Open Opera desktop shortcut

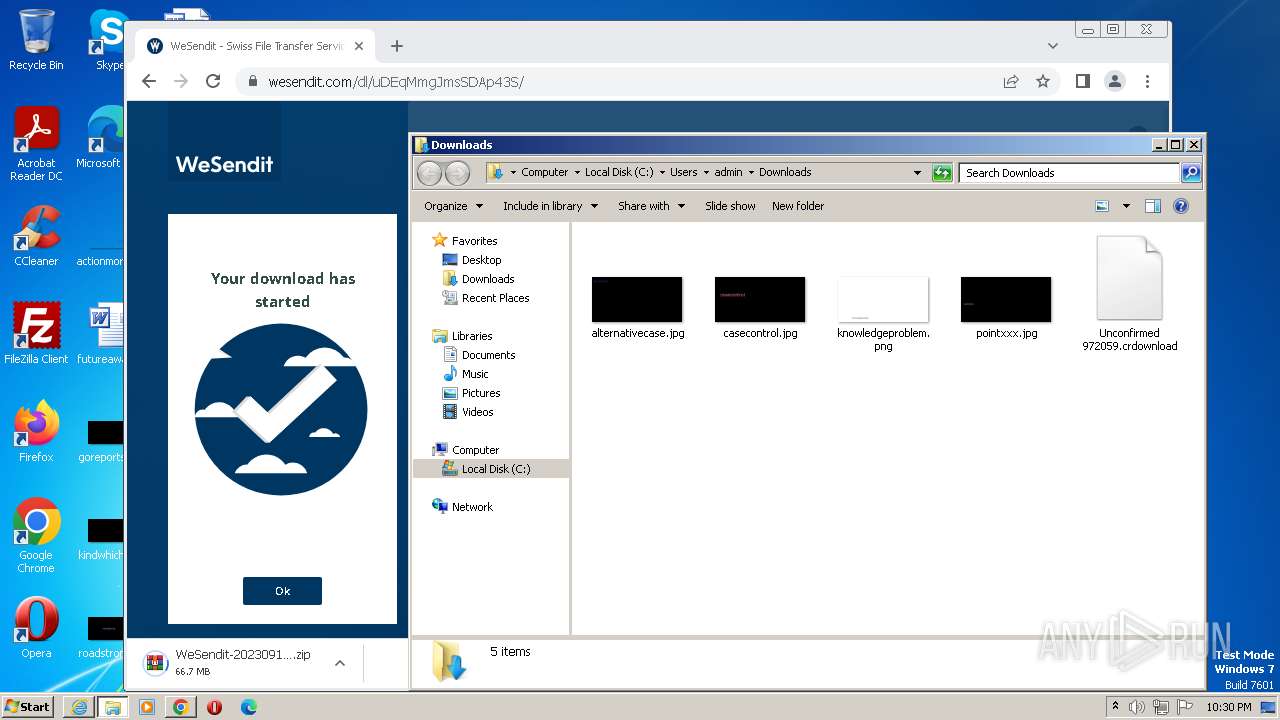36,628
